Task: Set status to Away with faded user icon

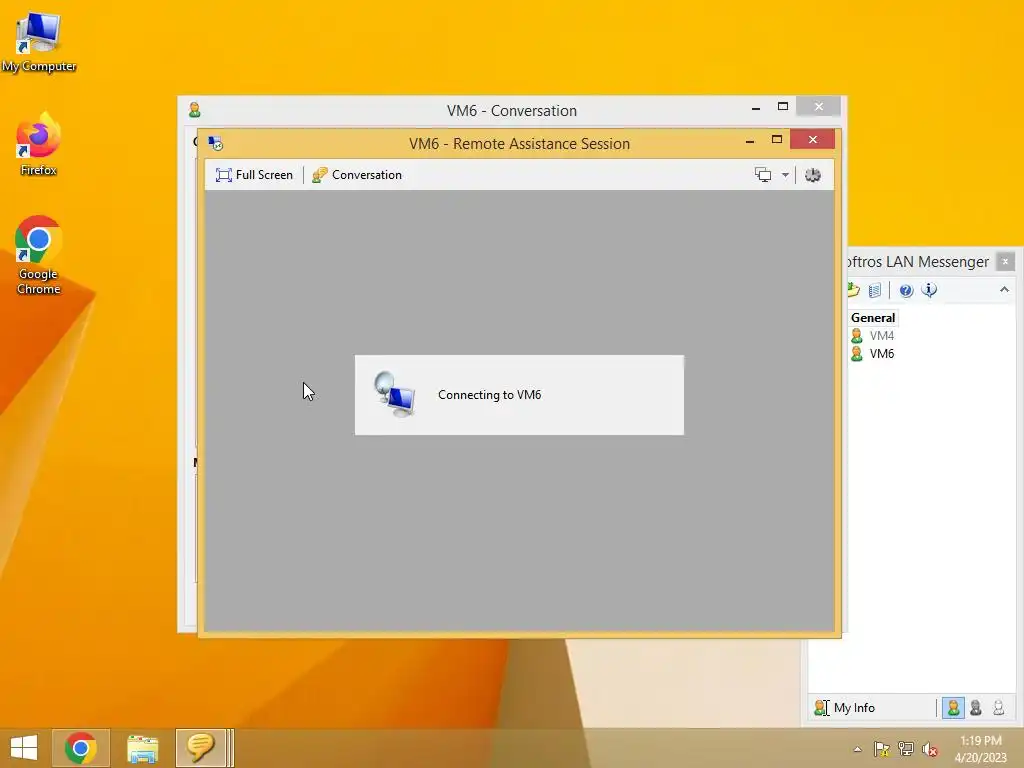Action: click(x=999, y=708)
